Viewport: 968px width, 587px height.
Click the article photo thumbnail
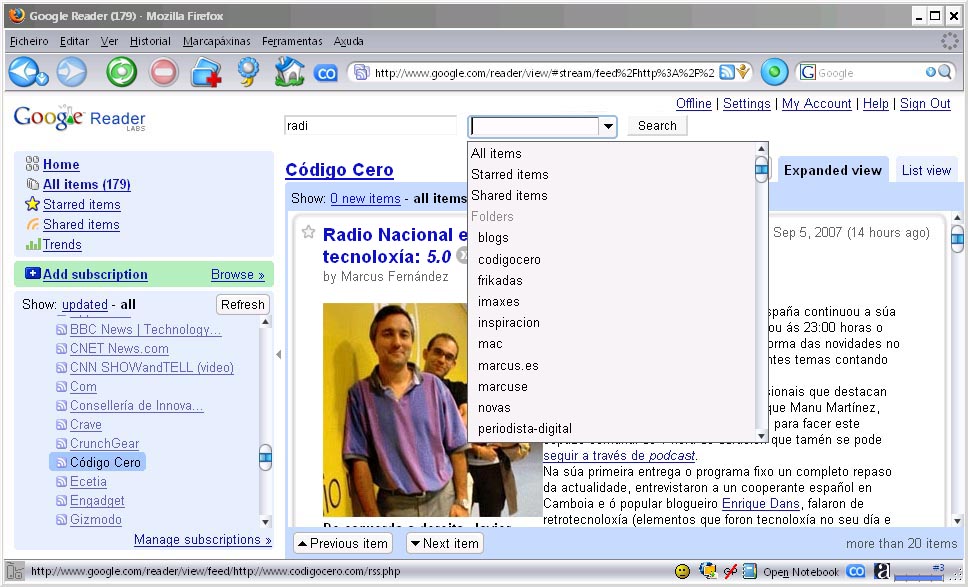pos(432,409)
